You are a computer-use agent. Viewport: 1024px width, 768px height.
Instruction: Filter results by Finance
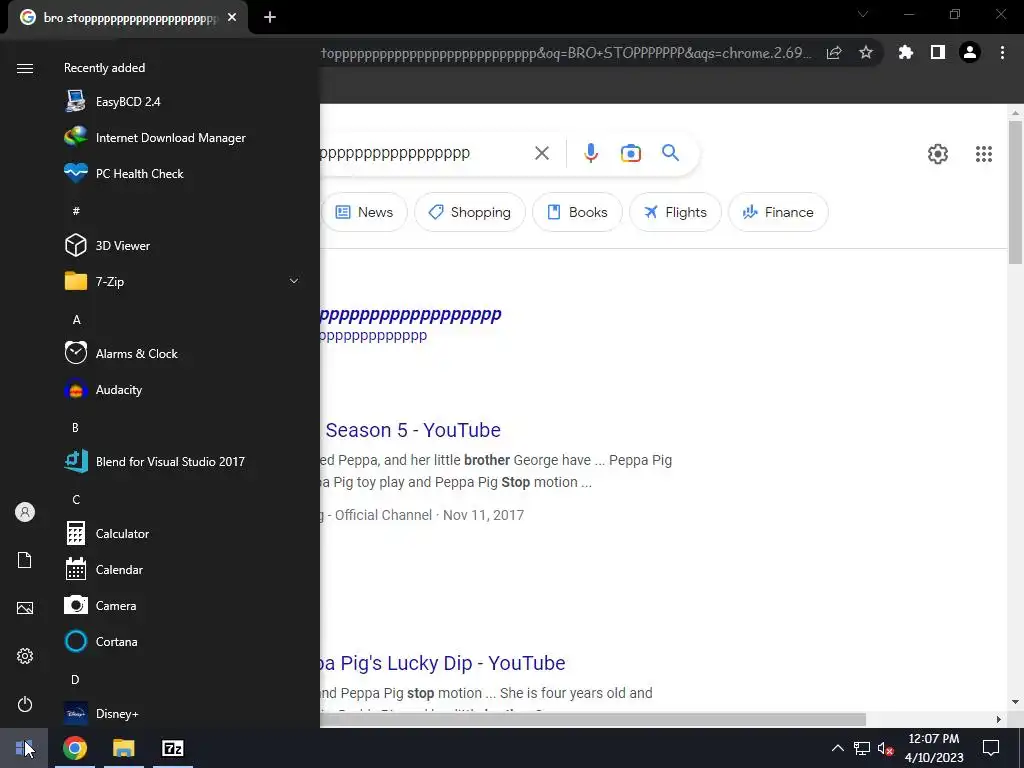pyautogui.click(x=778, y=212)
